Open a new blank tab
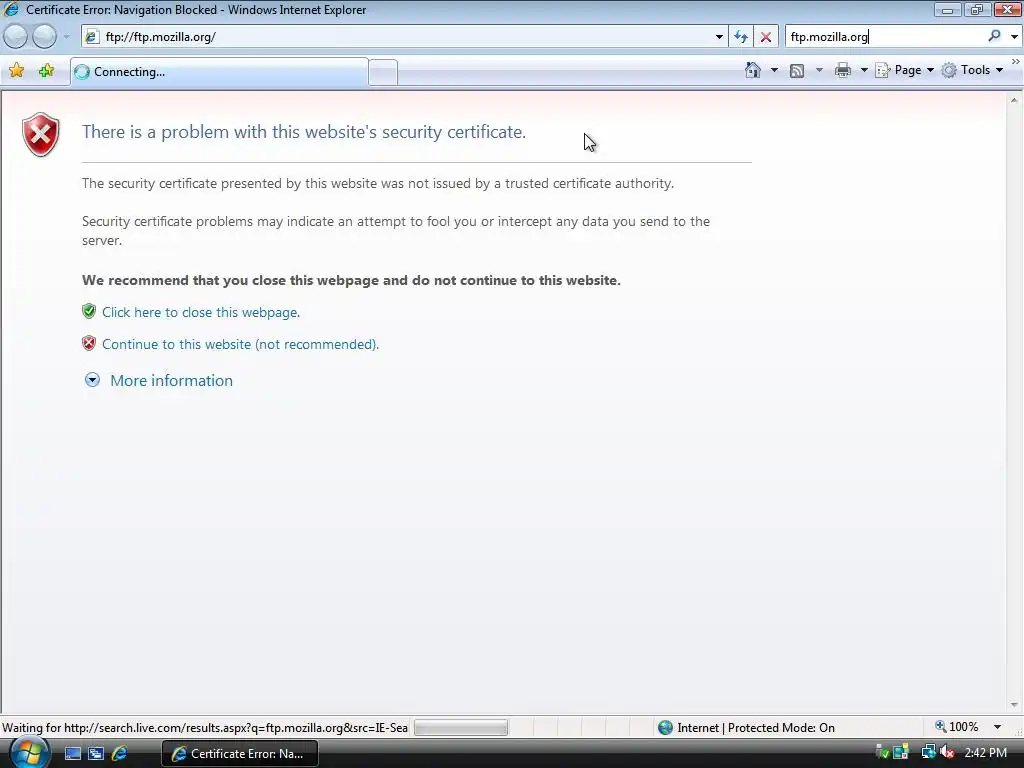The image size is (1024, 768). pyautogui.click(x=383, y=72)
